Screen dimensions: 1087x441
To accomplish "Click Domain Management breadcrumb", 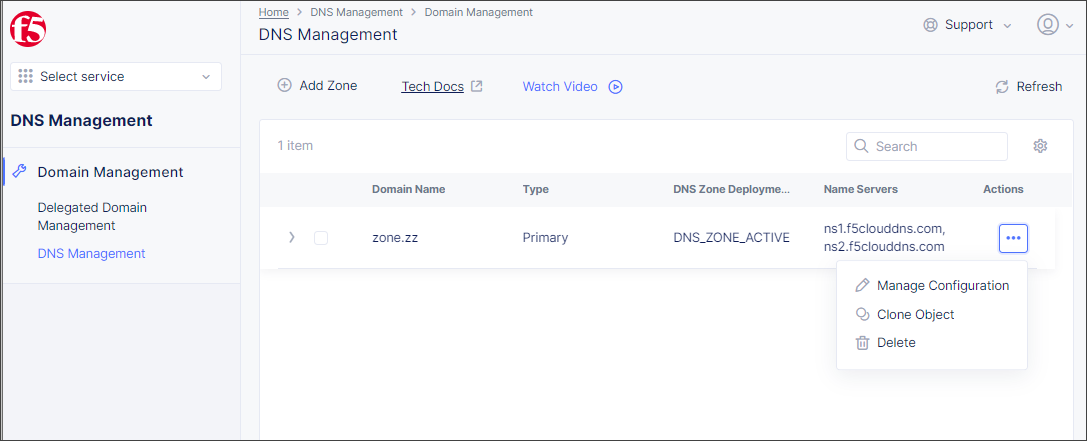I will (478, 12).
